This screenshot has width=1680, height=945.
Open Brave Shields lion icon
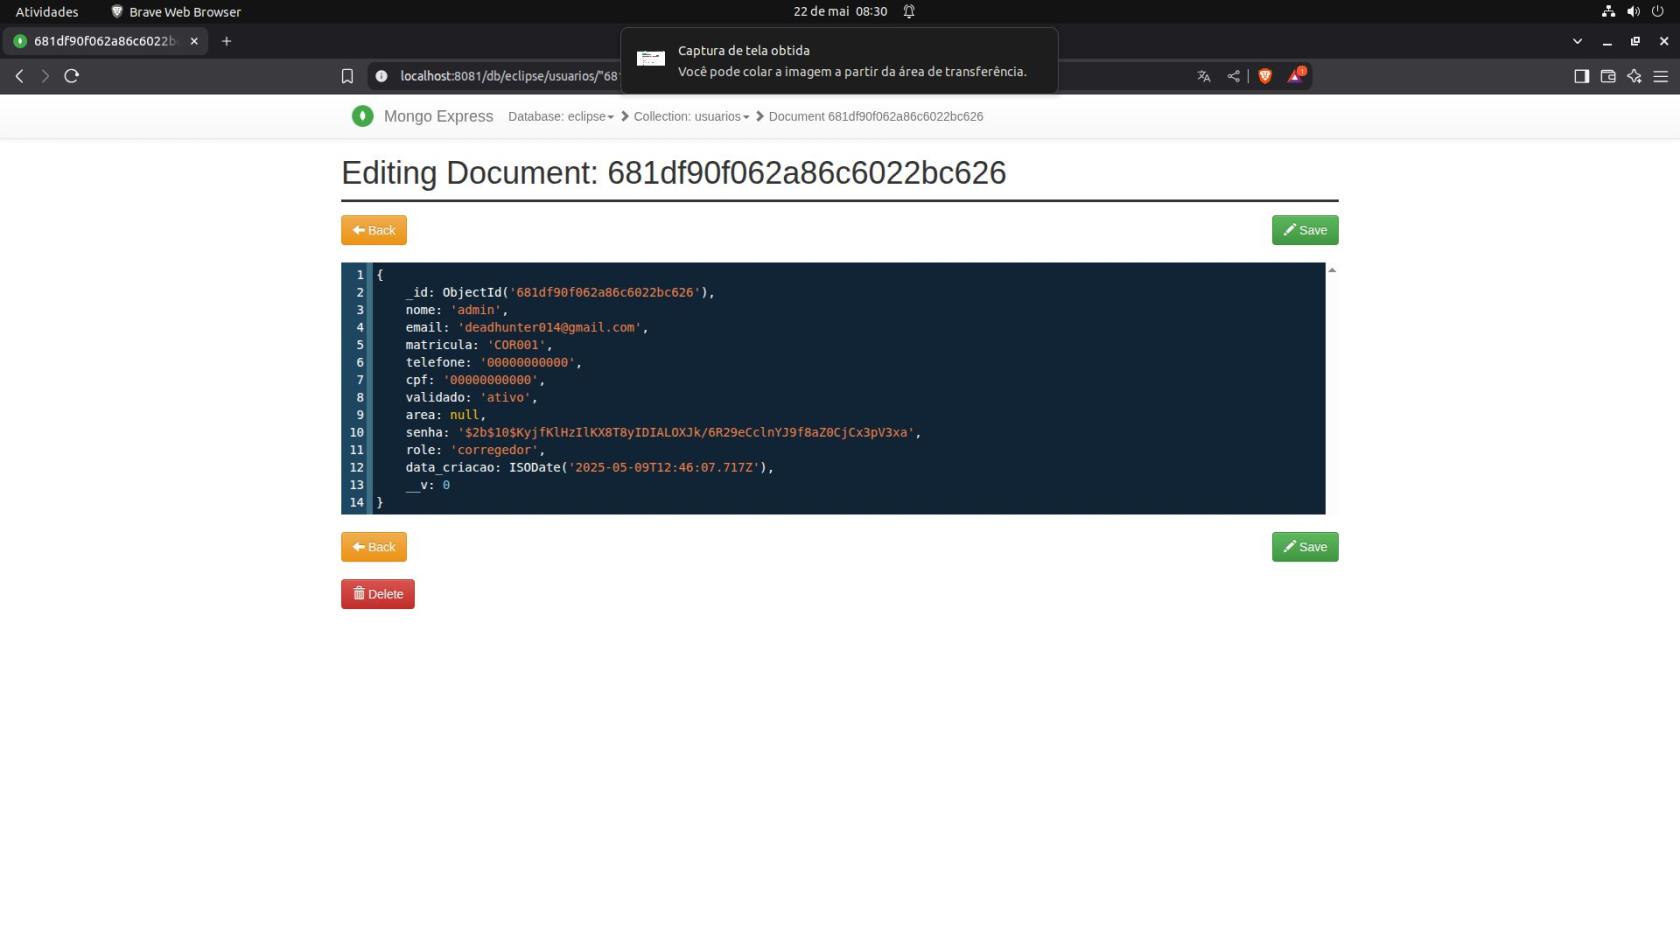pos(1264,76)
